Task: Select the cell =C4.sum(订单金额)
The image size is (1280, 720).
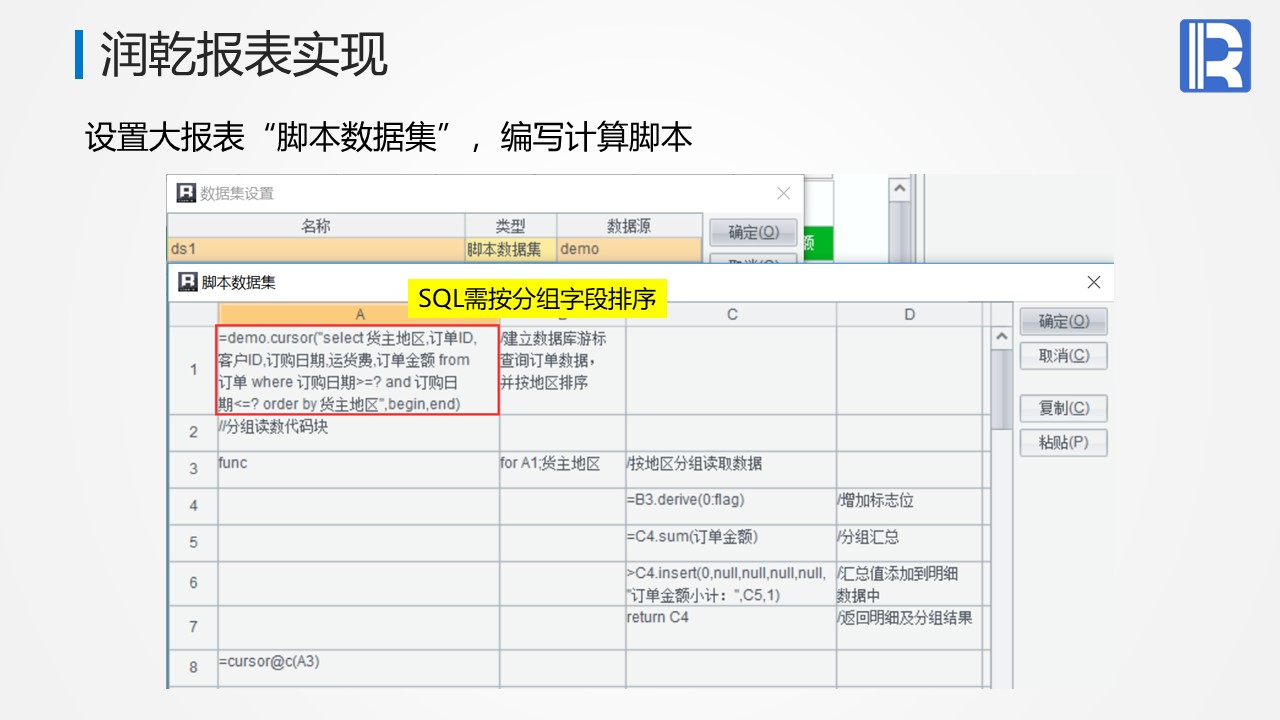Action: 732,543
